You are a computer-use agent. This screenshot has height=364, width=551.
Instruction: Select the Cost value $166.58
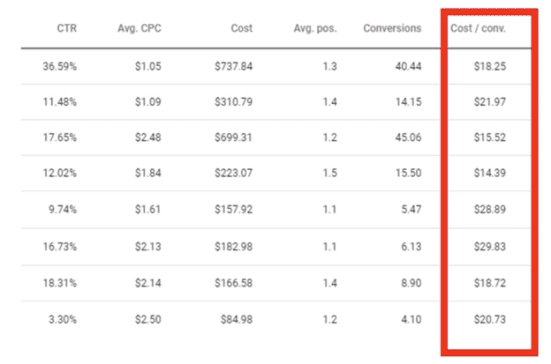click(233, 283)
